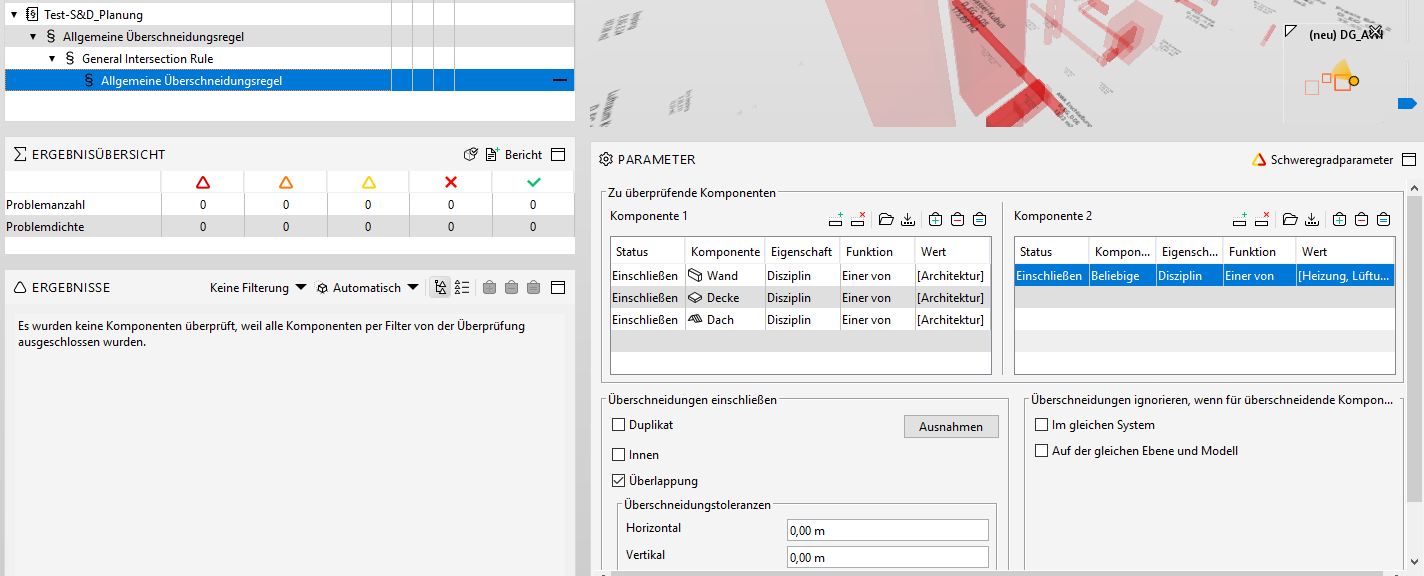Select the Decke row in Komponente 1
Screen dimensions: 1424x576
pyautogui.click(x=800, y=298)
